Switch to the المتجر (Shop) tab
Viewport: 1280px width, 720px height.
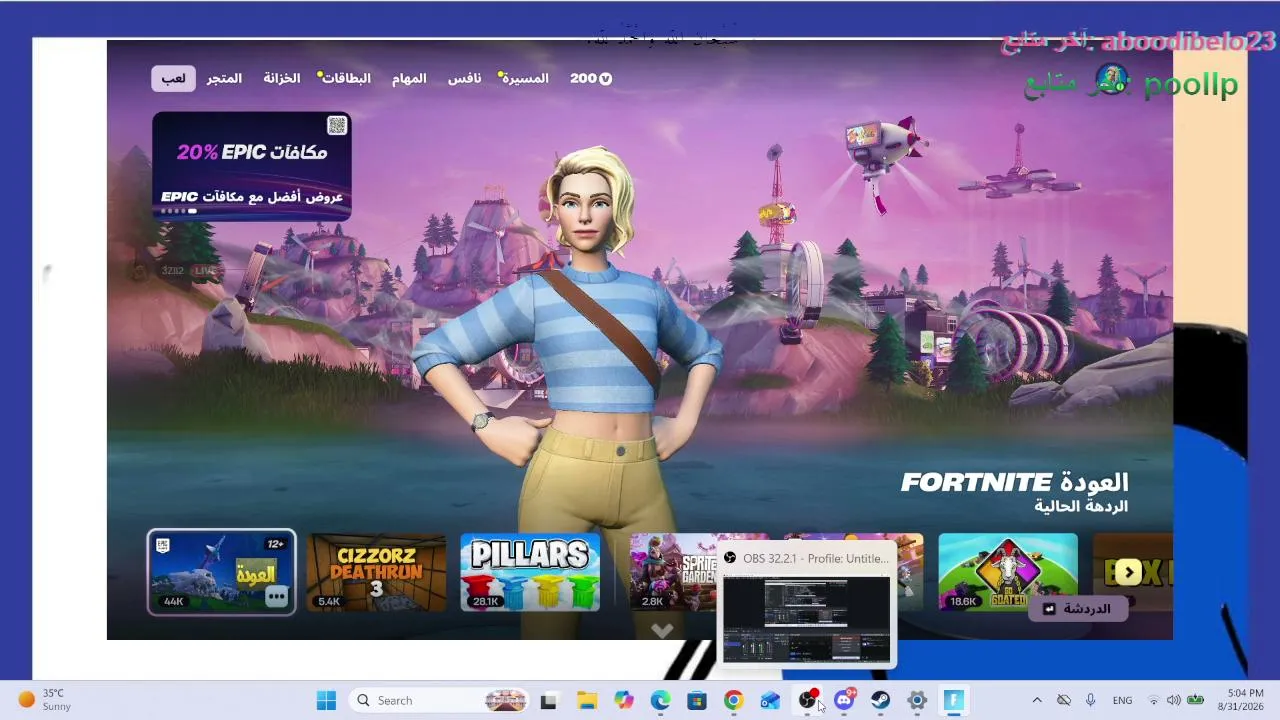point(225,78)
